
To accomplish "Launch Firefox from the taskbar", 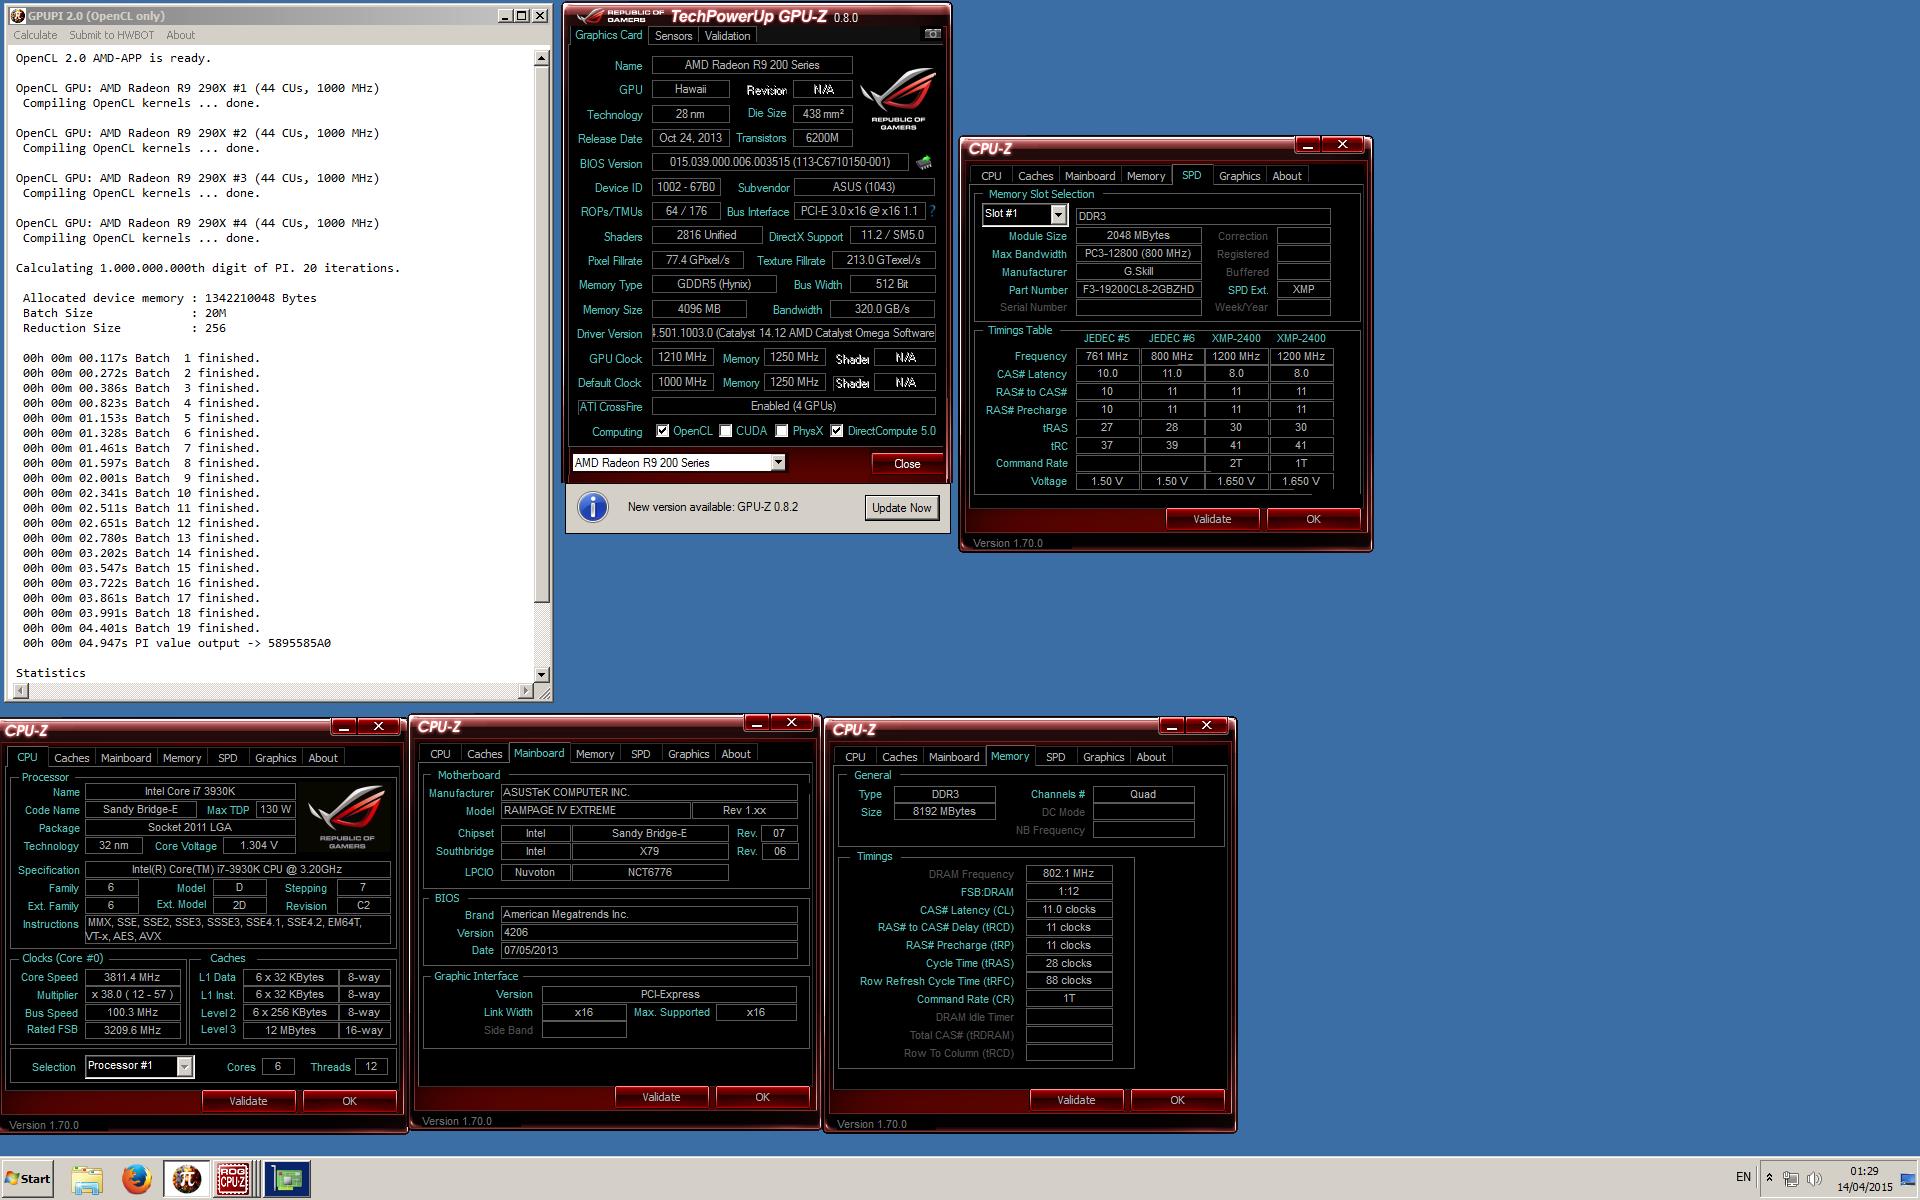I will pyautogui.click(x=136, y=1179).
